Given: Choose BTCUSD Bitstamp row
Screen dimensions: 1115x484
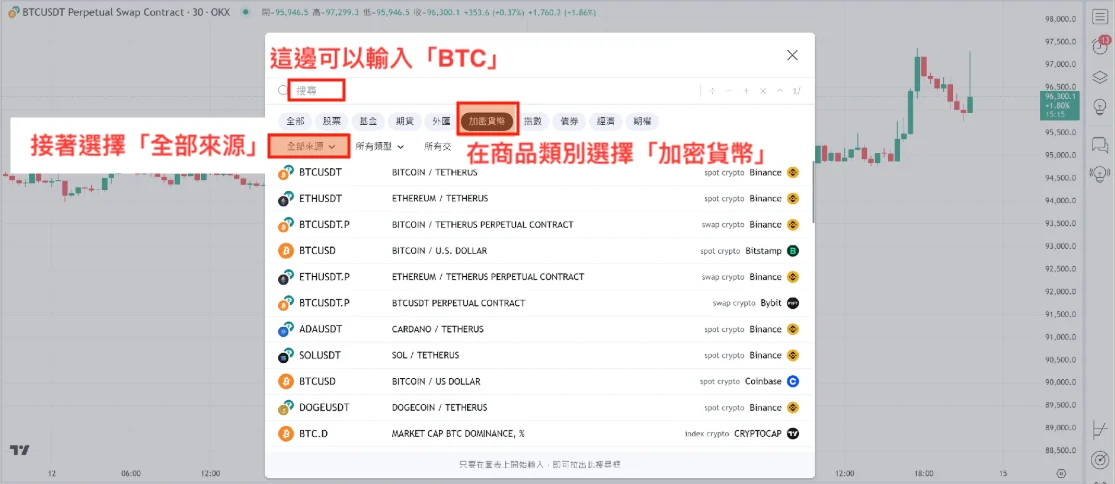Looking at the screenshot, I should (540, 250).
